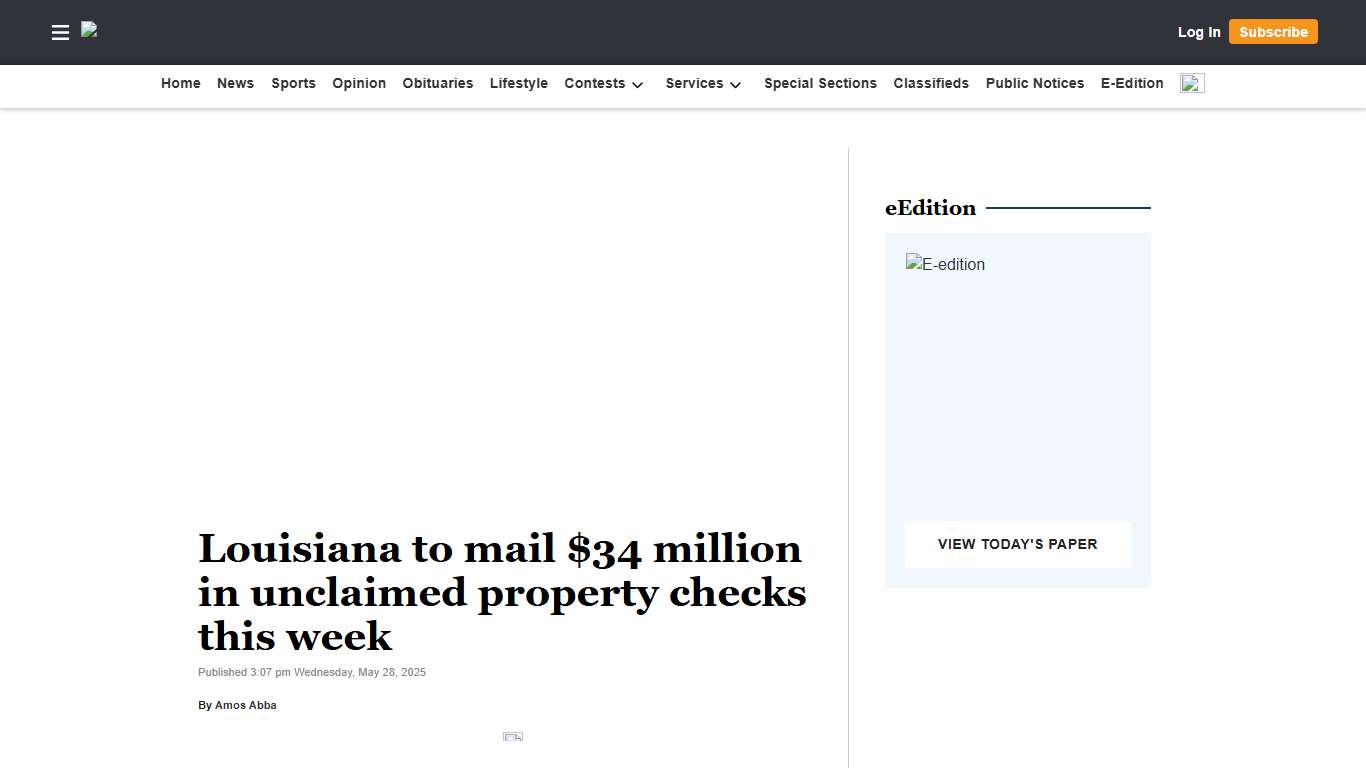Open the hamburger navigation menu

click(x=60, y=32)
